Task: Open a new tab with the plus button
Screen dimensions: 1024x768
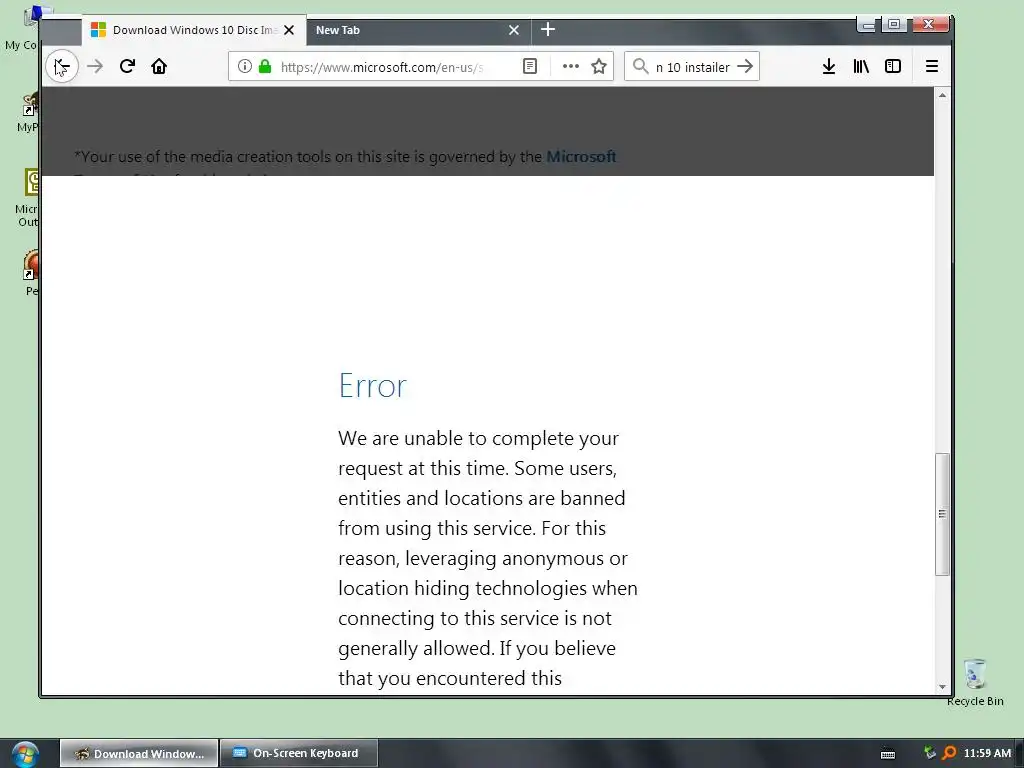Action: coord(548,29)
